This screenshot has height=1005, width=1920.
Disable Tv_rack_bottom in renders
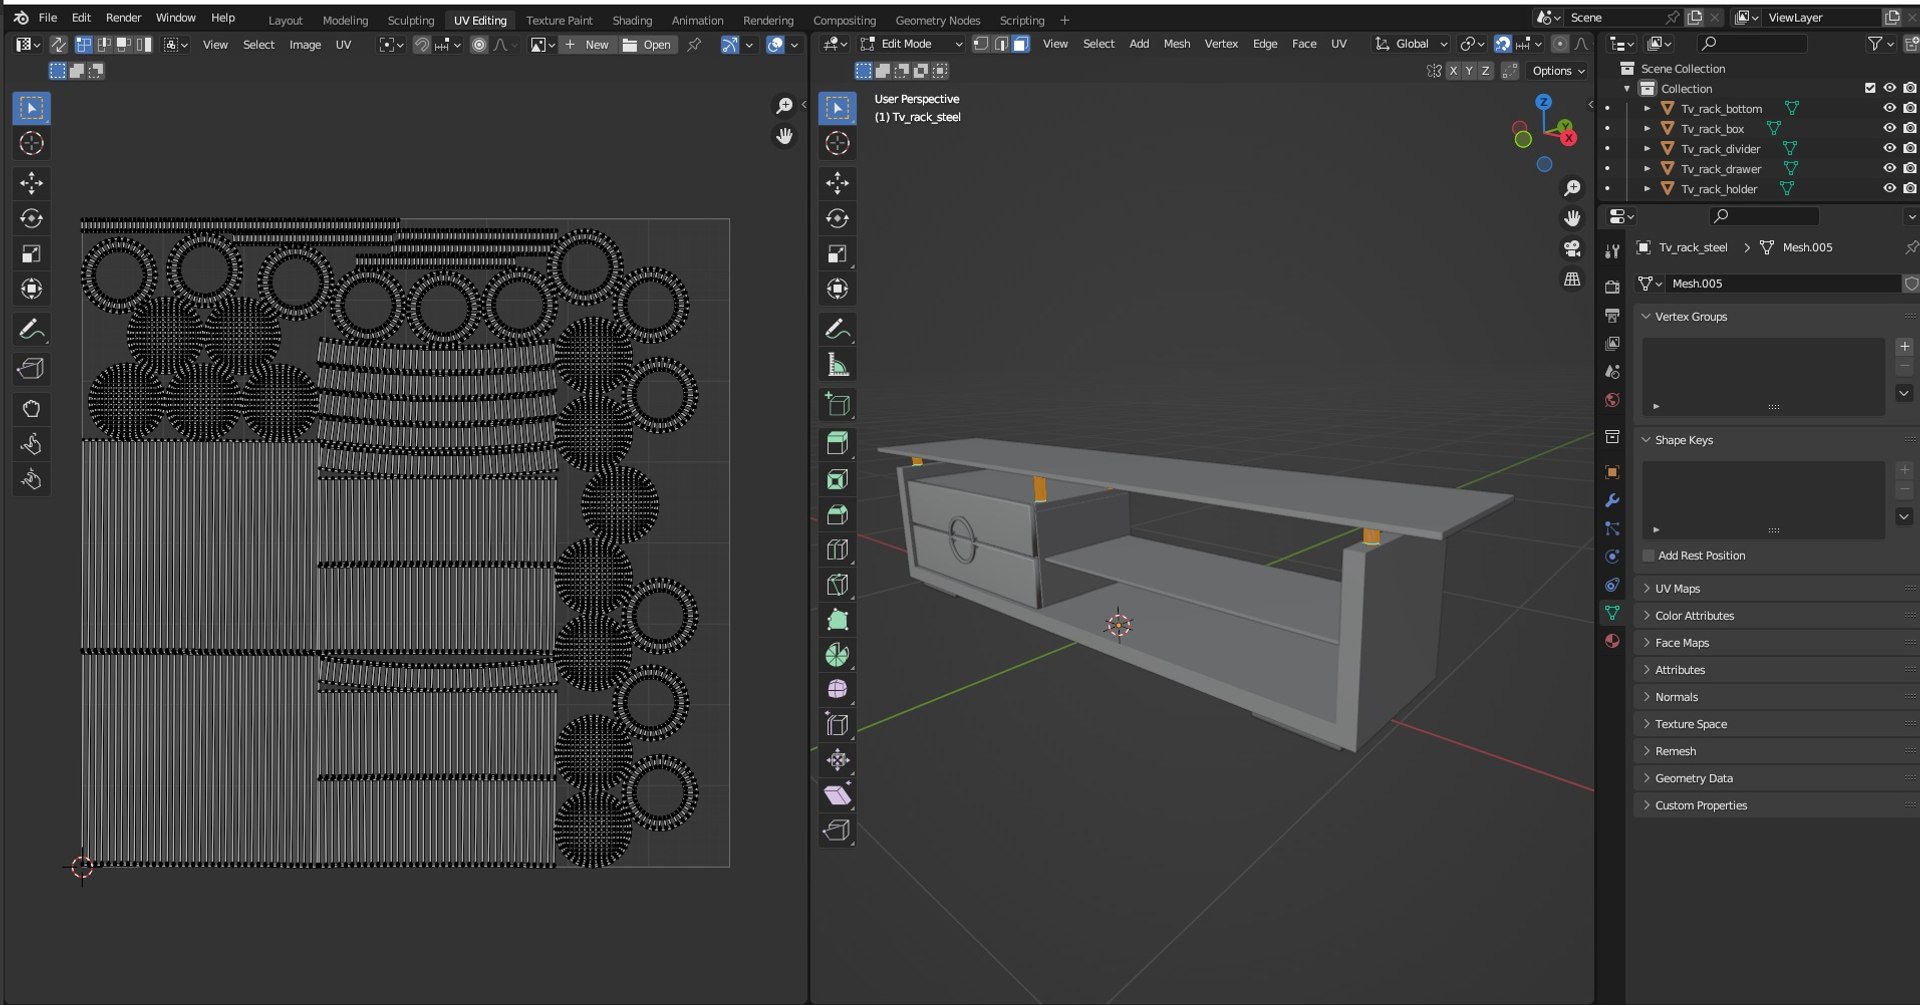click(1910, 108)
